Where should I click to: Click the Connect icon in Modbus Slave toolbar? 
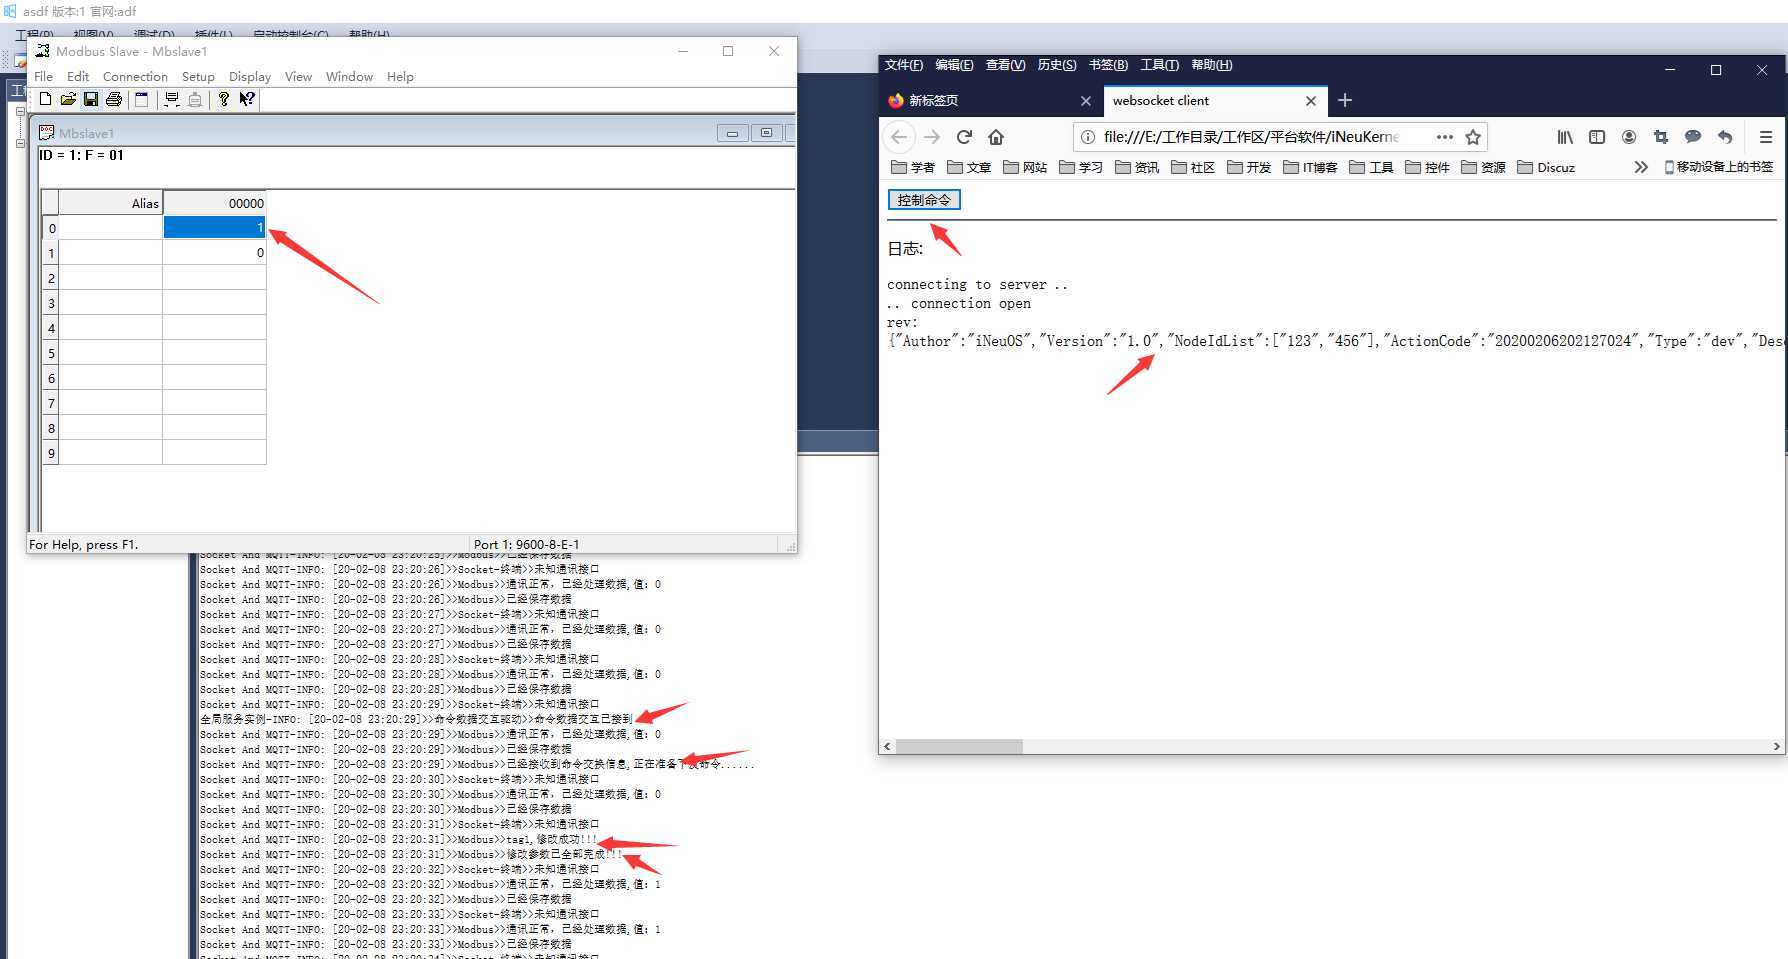pos(171,99)
